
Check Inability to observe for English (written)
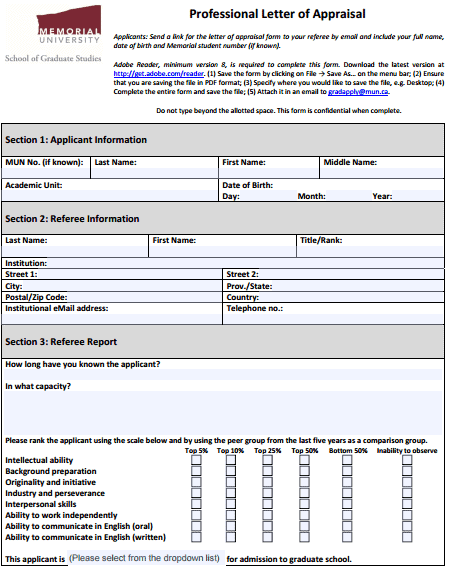[x=407, y=537]
